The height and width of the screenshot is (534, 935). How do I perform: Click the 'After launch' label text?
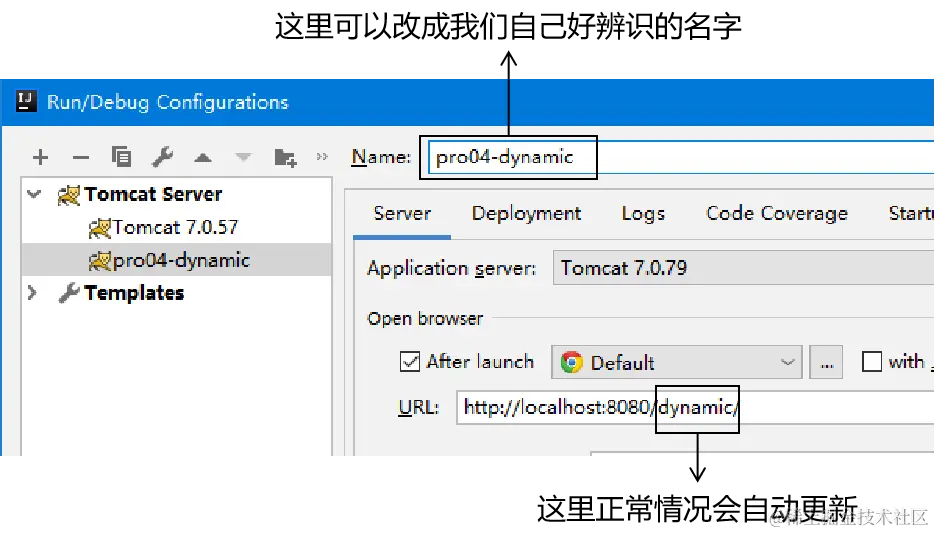[480, 362]
